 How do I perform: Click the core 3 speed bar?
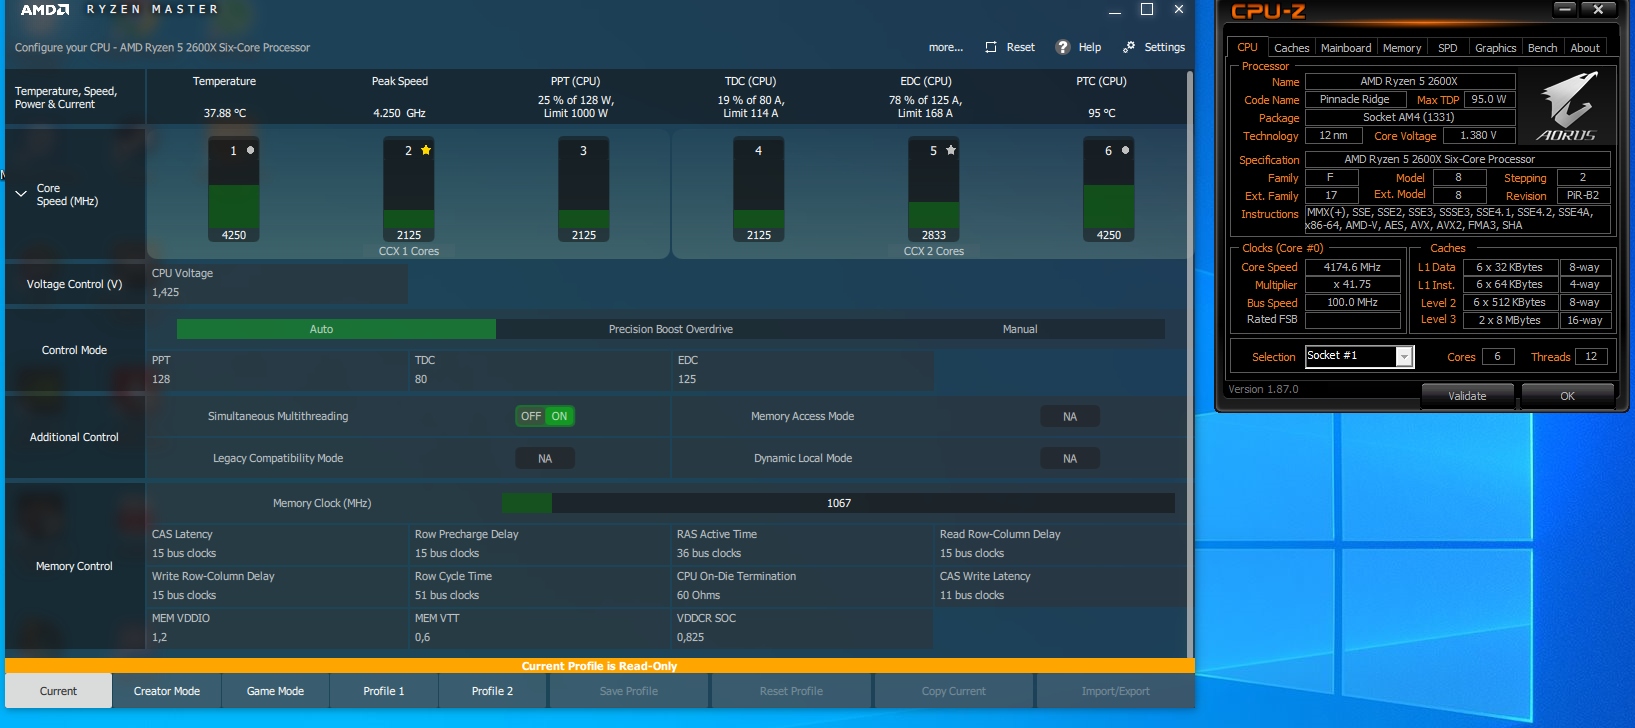point(584,190)
